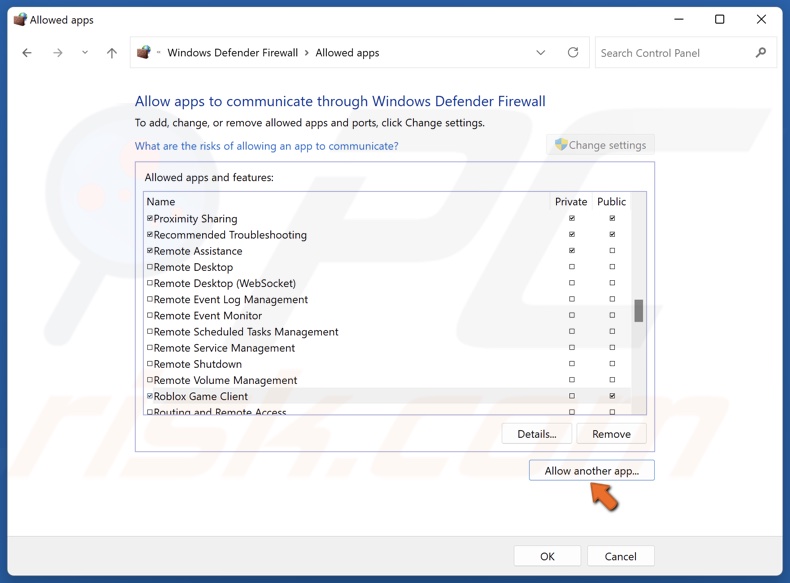The width and height of the screenshot is (790, 583).
Task: Open the breadcrumb chevron after Windows Defender Firewall
Action: click(307, 53)
